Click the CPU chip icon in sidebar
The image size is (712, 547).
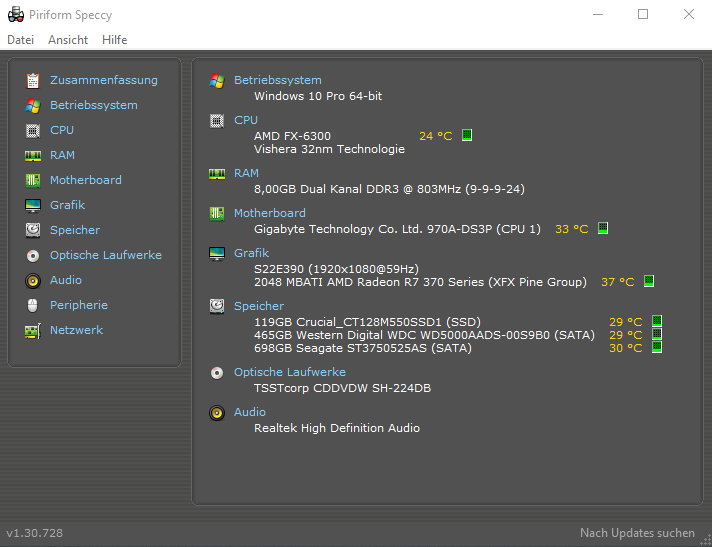coord(33,131)
